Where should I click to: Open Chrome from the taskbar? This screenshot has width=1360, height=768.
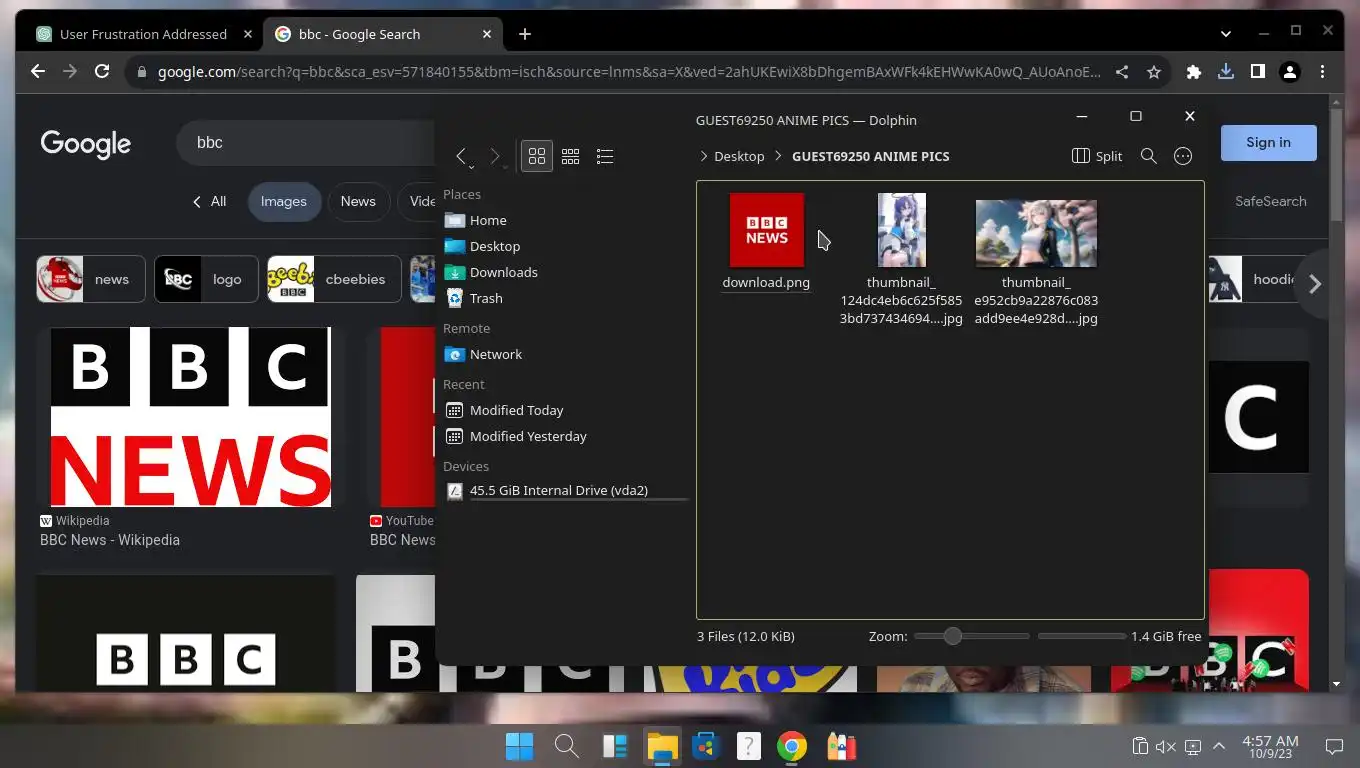point(792,746)
